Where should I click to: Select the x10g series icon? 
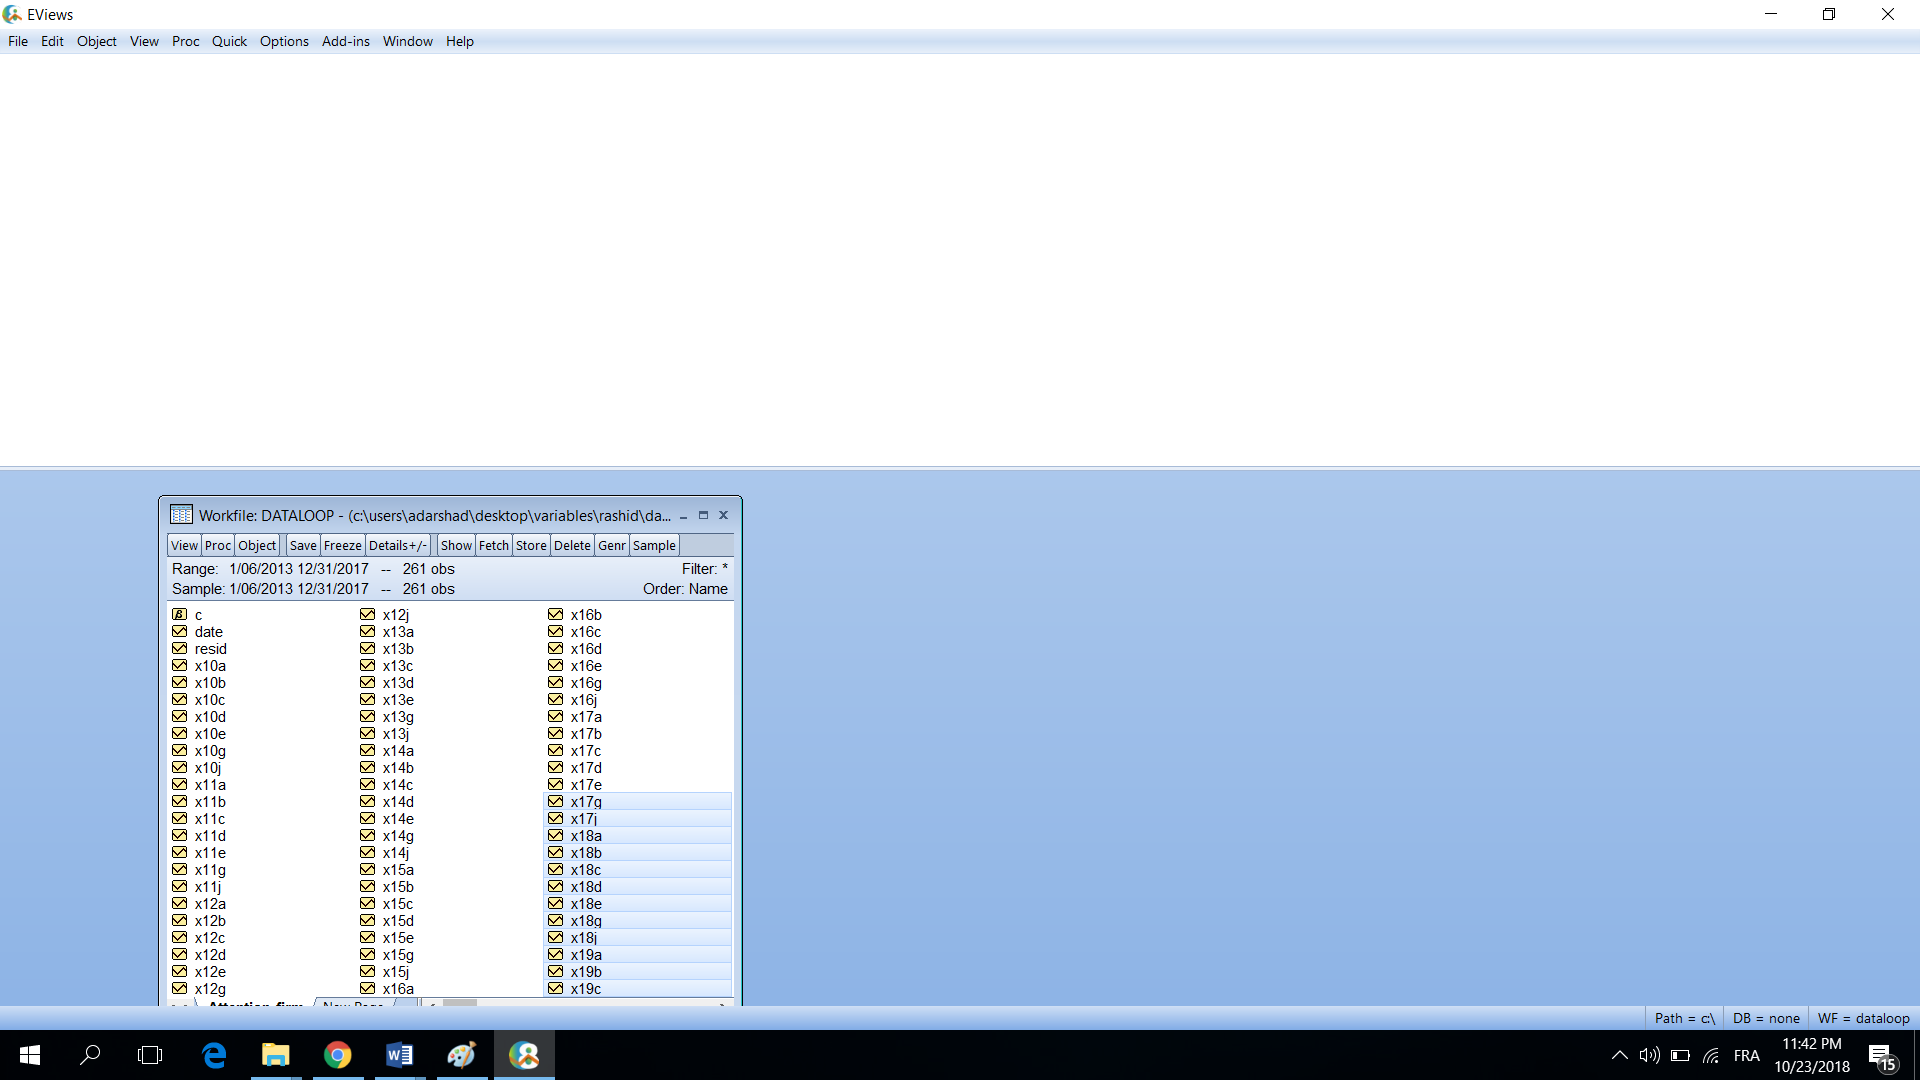(180, 750)
